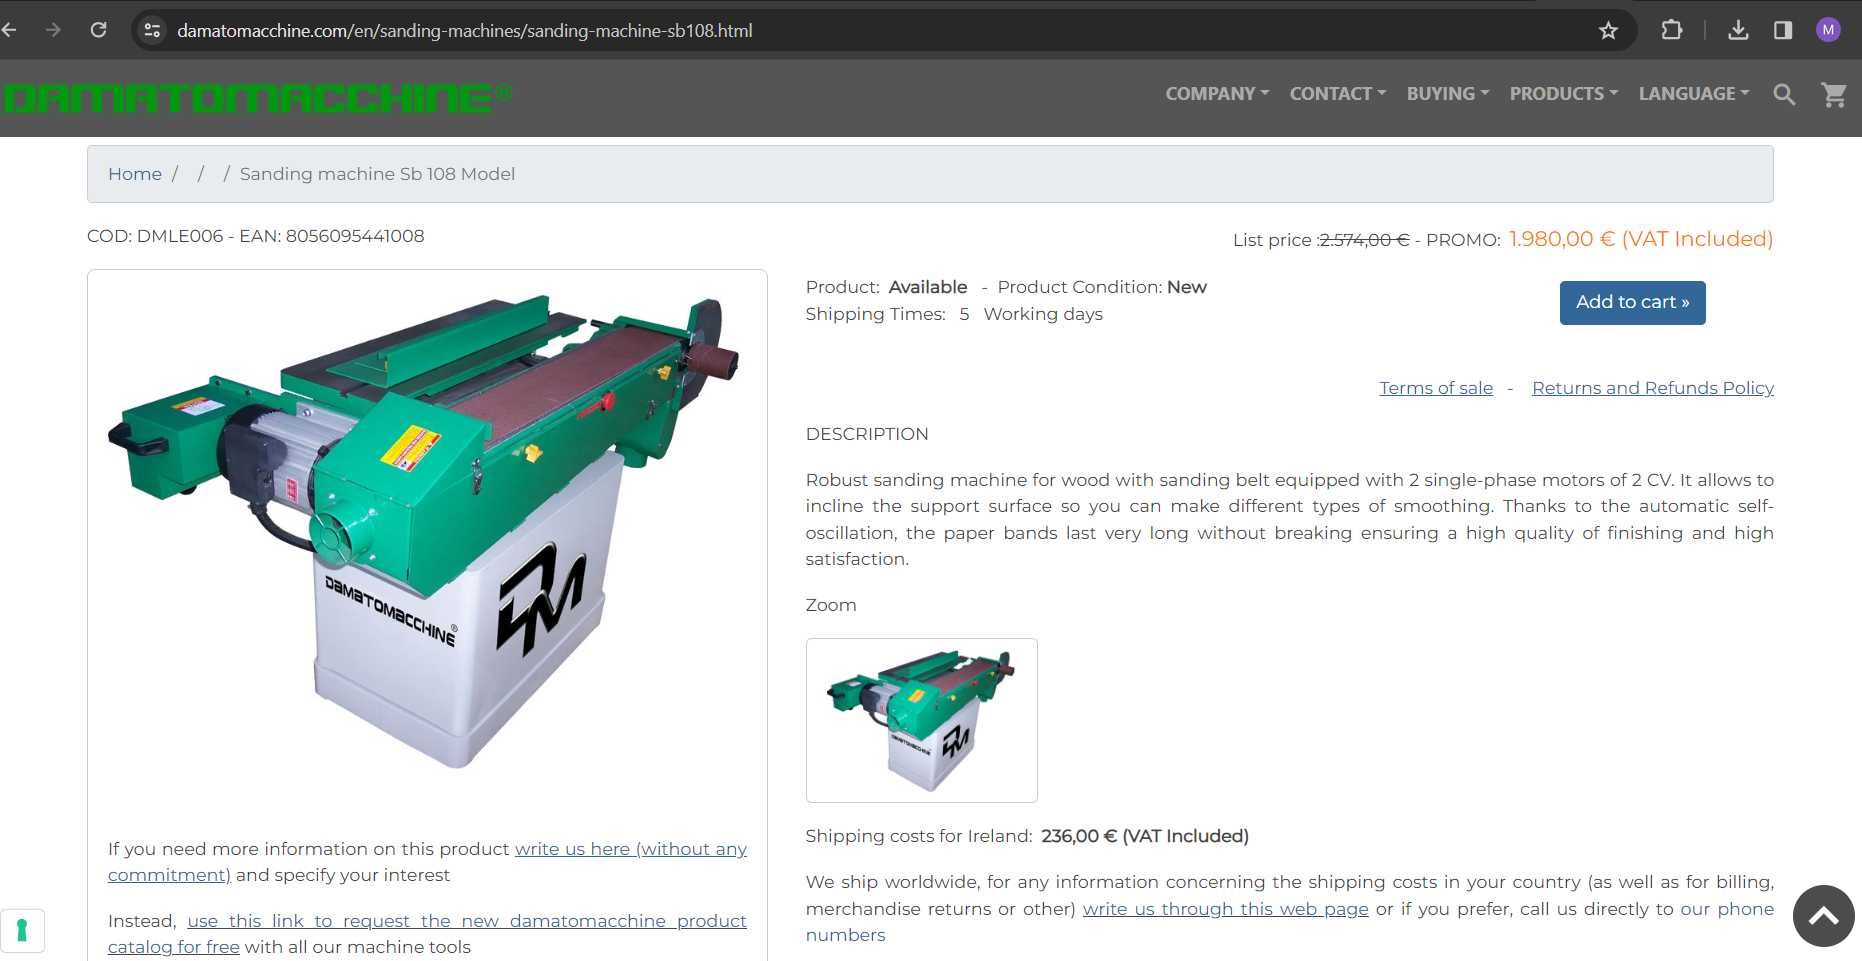This screenshot has height=961, width=1862.
Task: Click the small sanding machine zoom thumbnail
Action: click(921, 720)
